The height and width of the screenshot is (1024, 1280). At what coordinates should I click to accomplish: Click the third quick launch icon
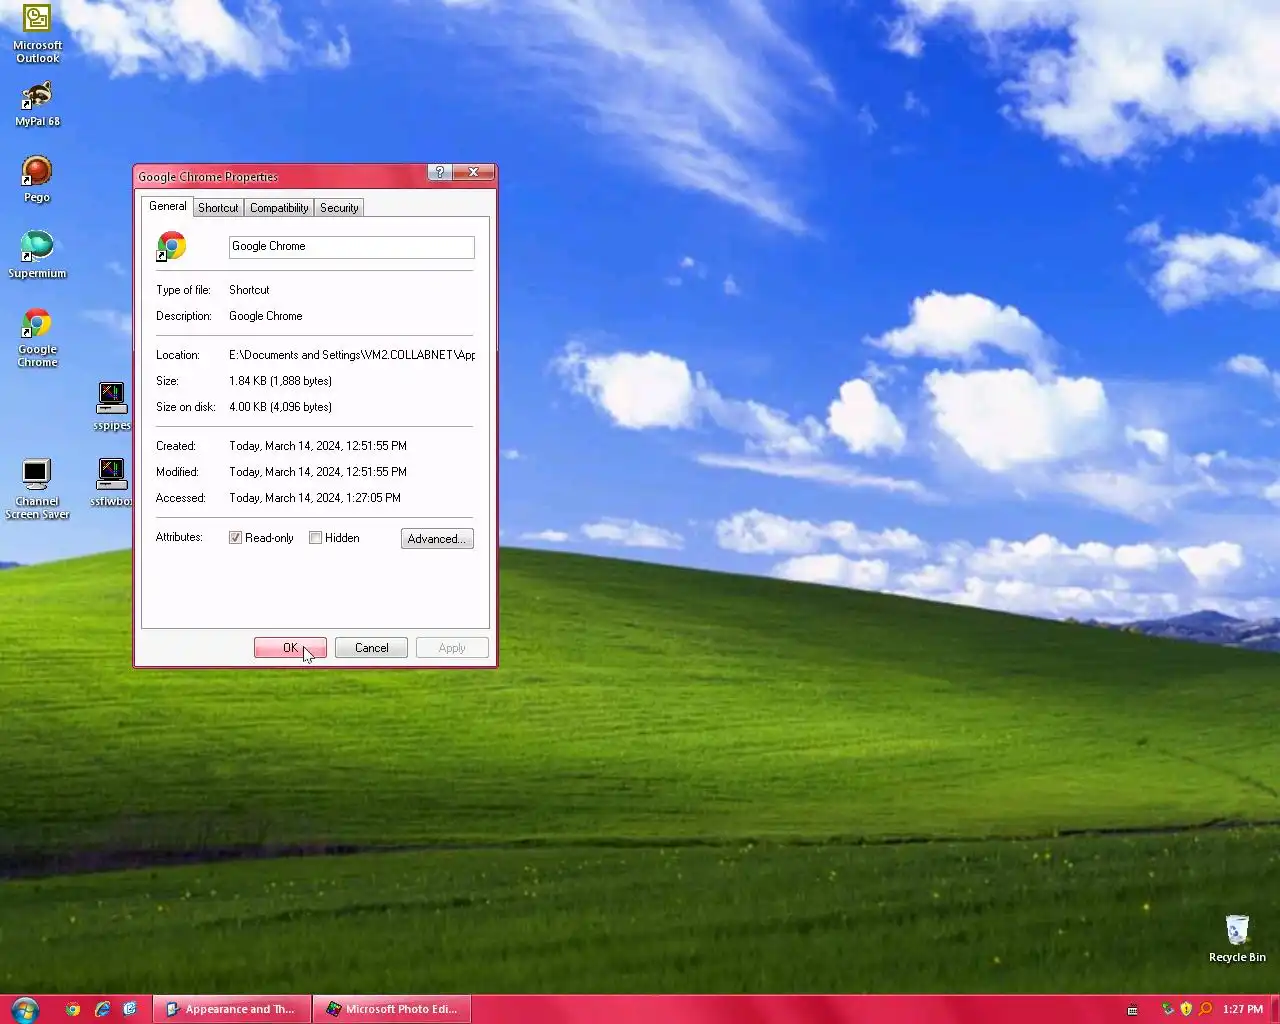pyautogui.click(x=130, y=1009)
